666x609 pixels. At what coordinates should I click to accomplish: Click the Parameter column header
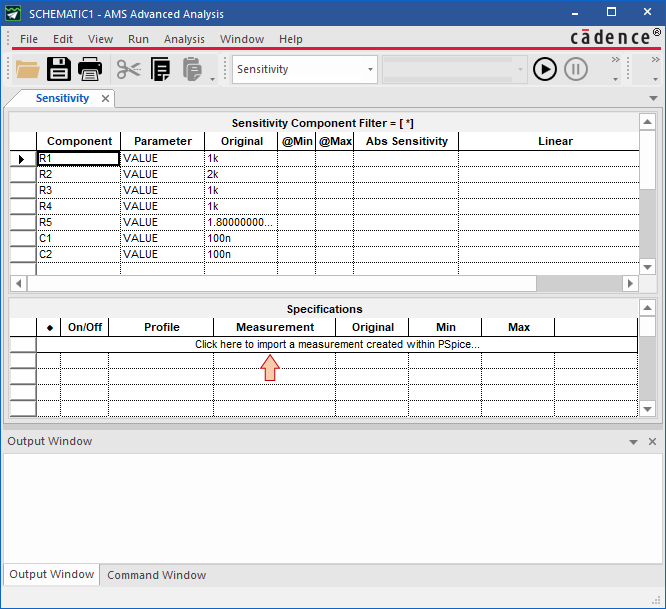(163, 141)
